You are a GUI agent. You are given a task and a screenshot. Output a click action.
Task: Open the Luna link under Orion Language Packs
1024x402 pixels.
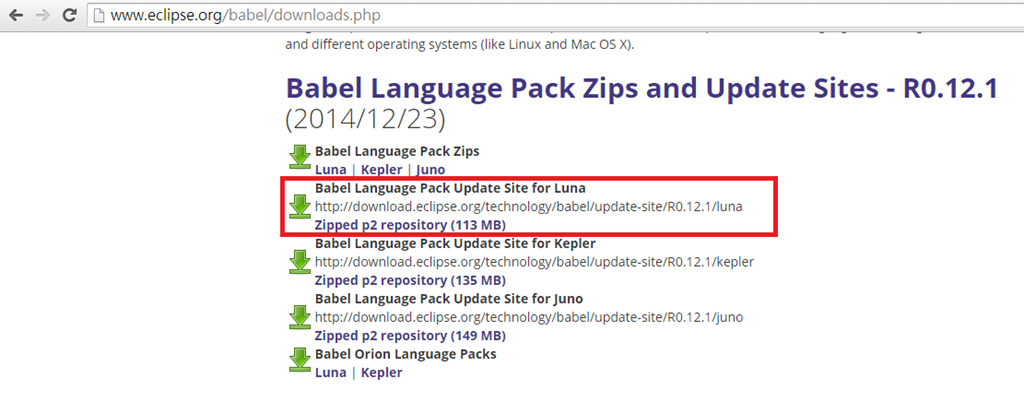pyautogui.click(x=330, y=372)
